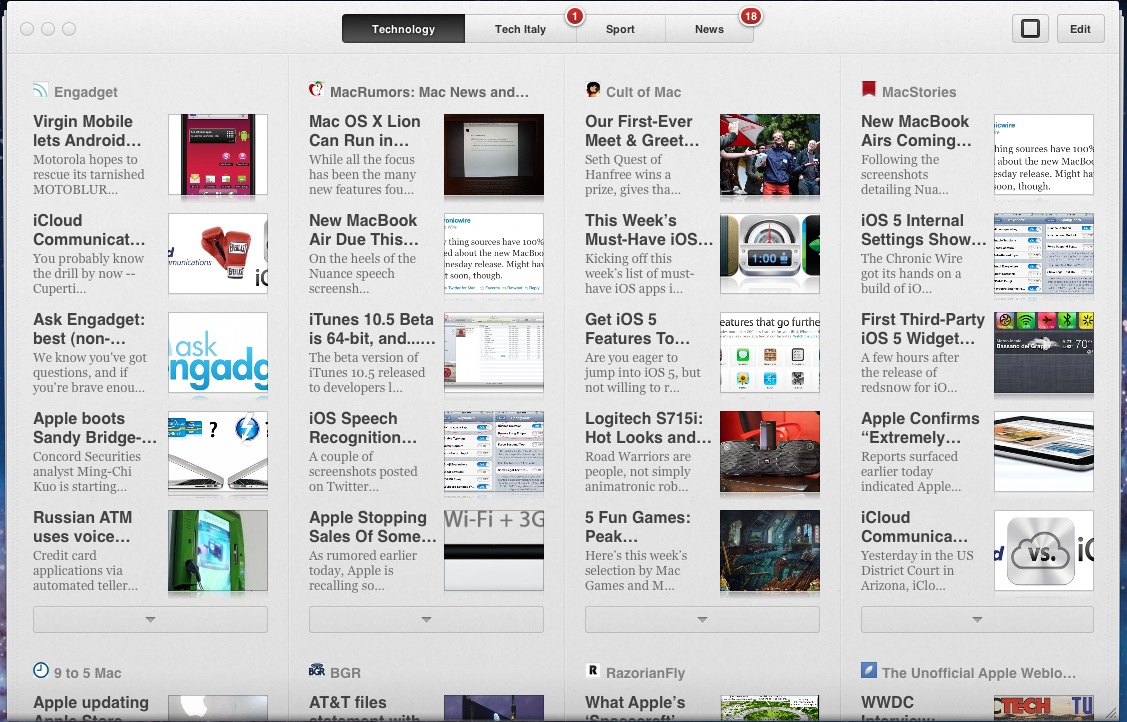
Task: Click the Engadget feed RSS icon
Action: point(40,90)
